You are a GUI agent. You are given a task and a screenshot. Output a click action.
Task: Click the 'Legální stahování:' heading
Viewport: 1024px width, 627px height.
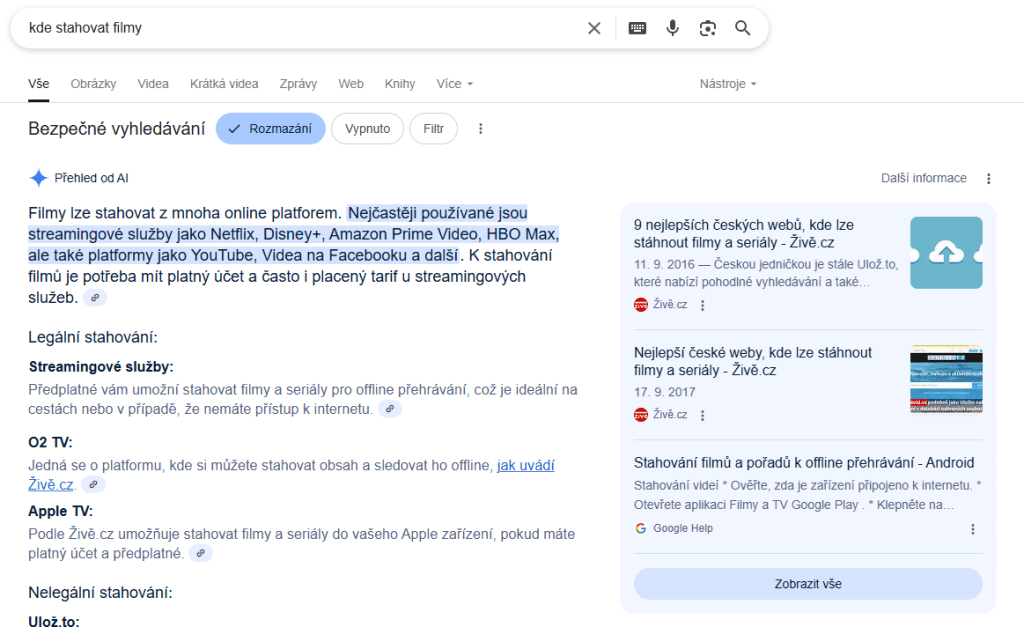point(93,338)
